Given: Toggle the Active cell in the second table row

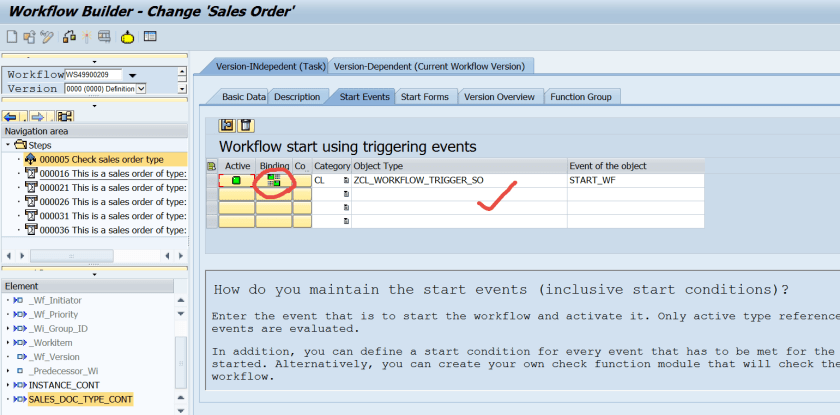Looking at the screenshot, I should [x=236, y=194].
